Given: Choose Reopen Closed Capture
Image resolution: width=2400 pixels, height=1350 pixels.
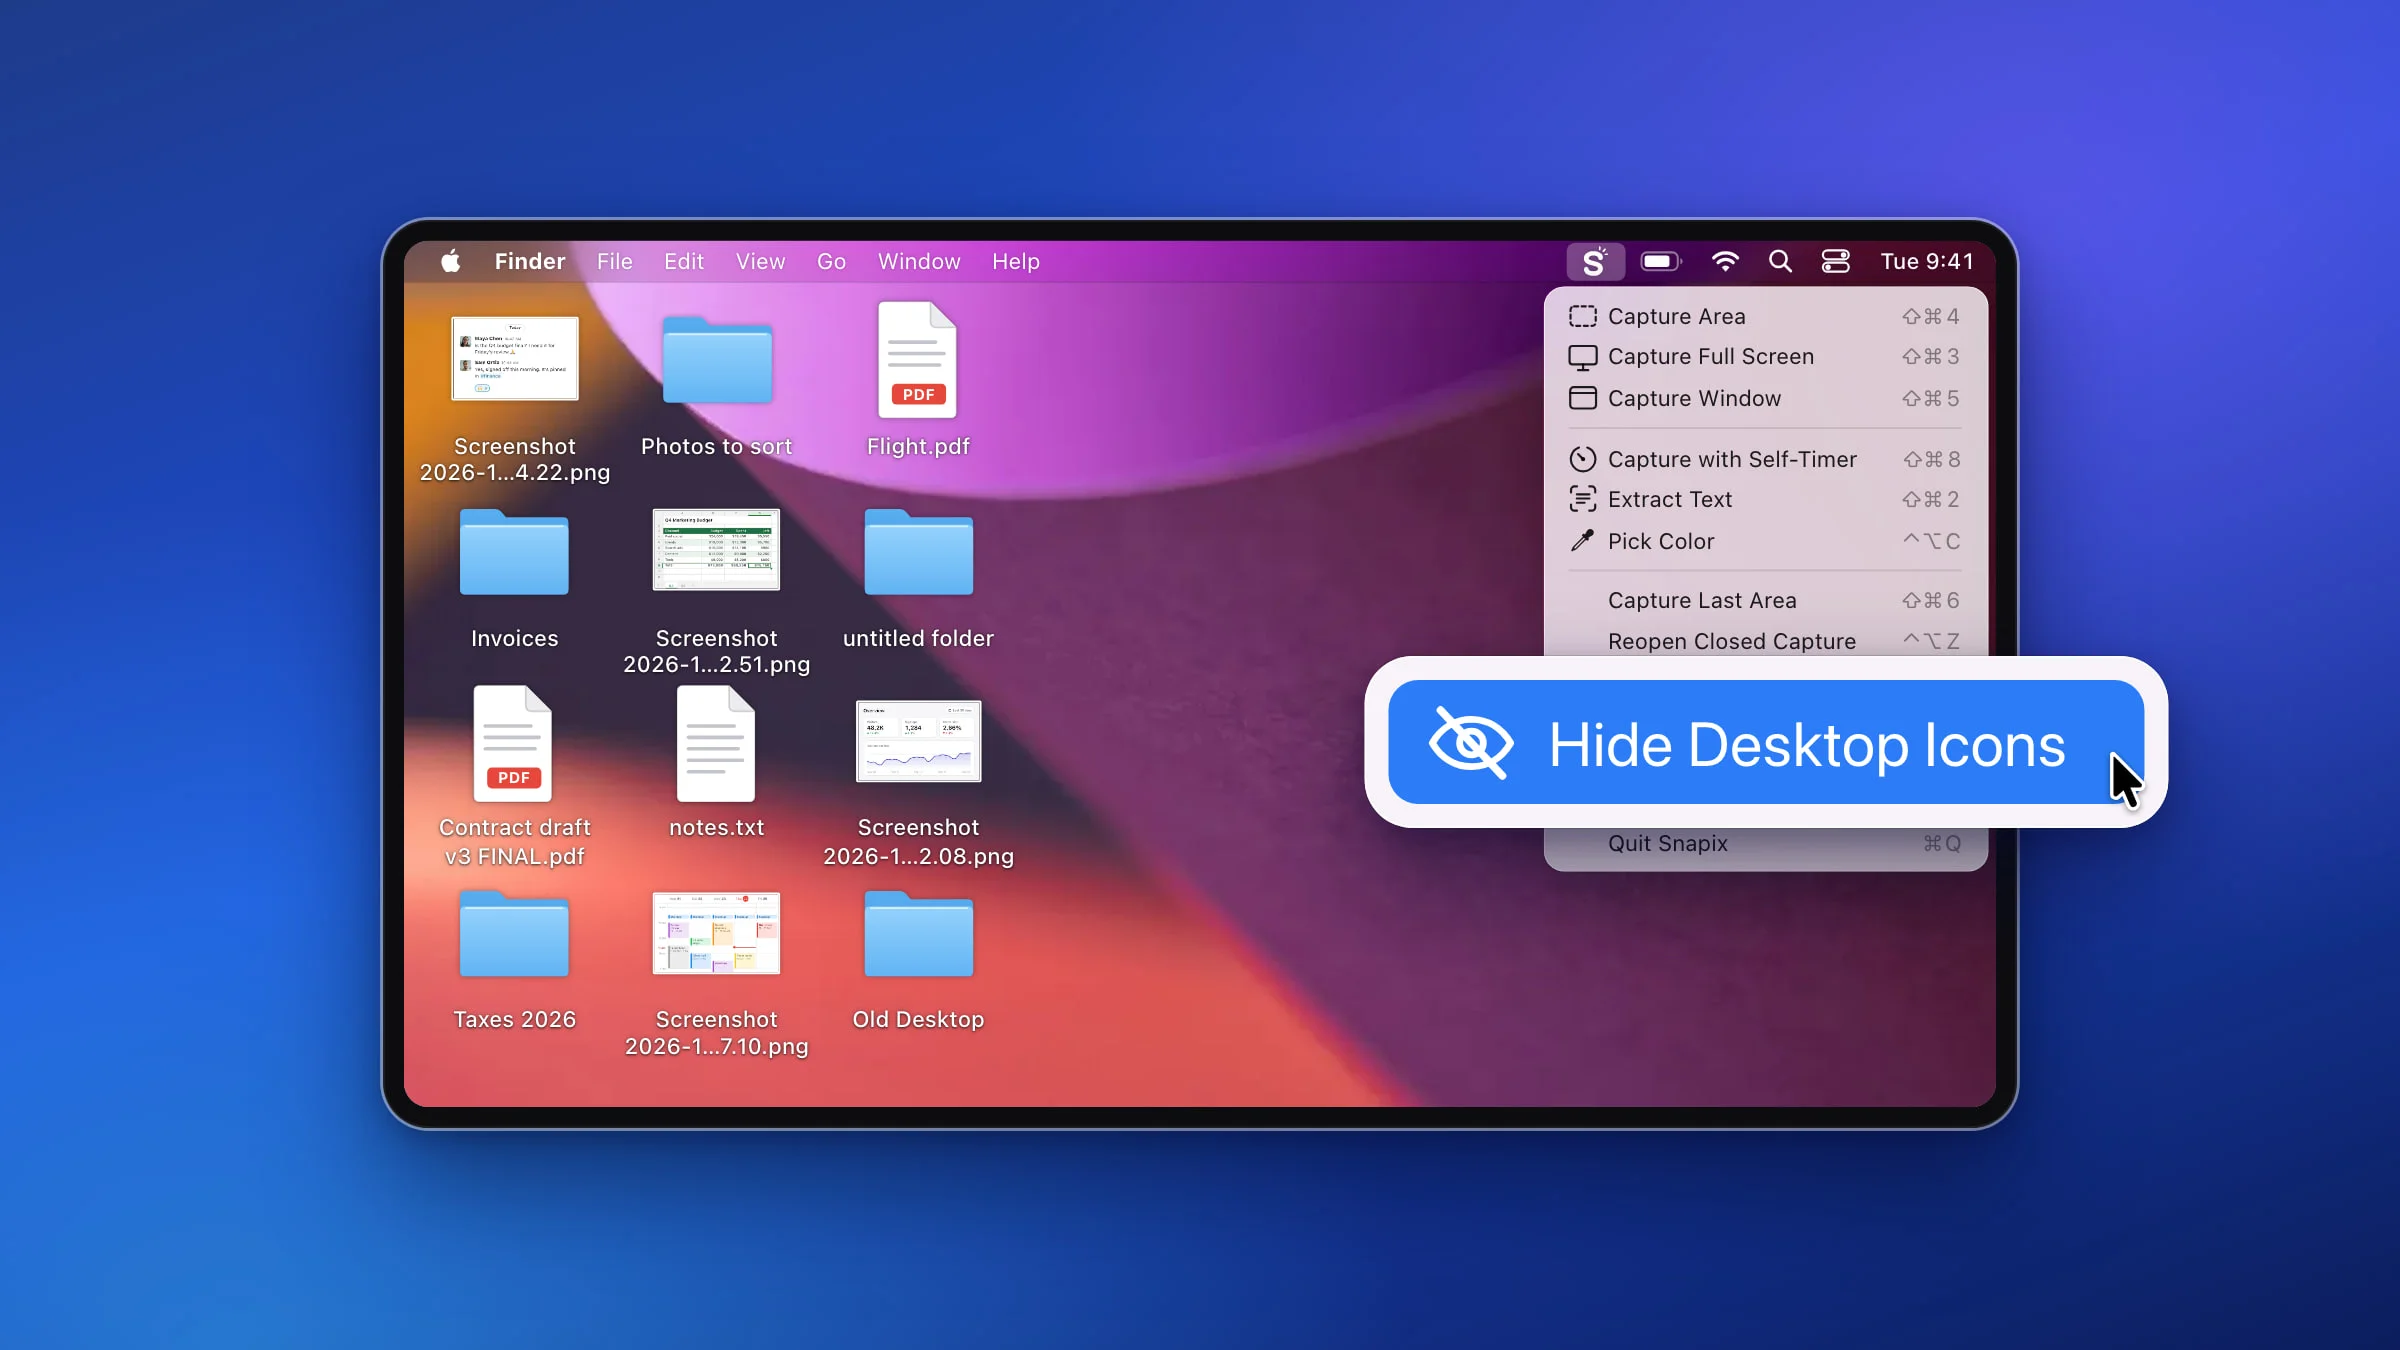Looking at the screenshot, I should [1765, 640].
